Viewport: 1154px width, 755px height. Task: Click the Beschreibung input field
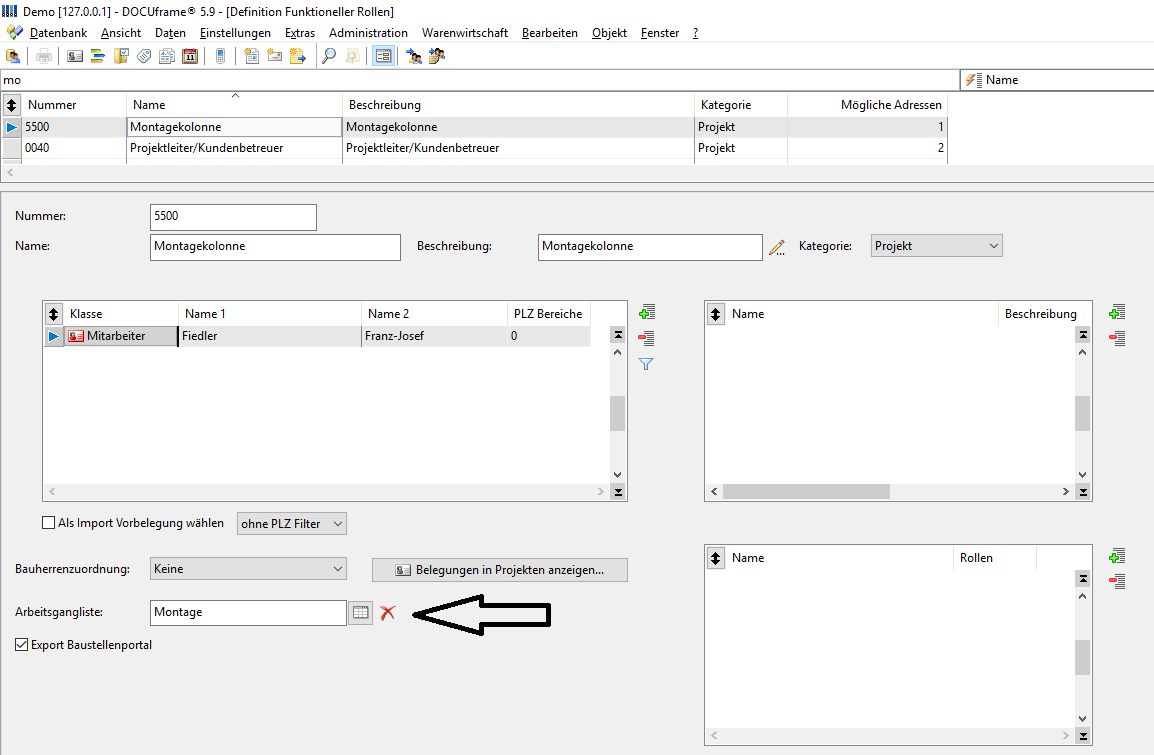pyautogui.click(x=650, y=247)
